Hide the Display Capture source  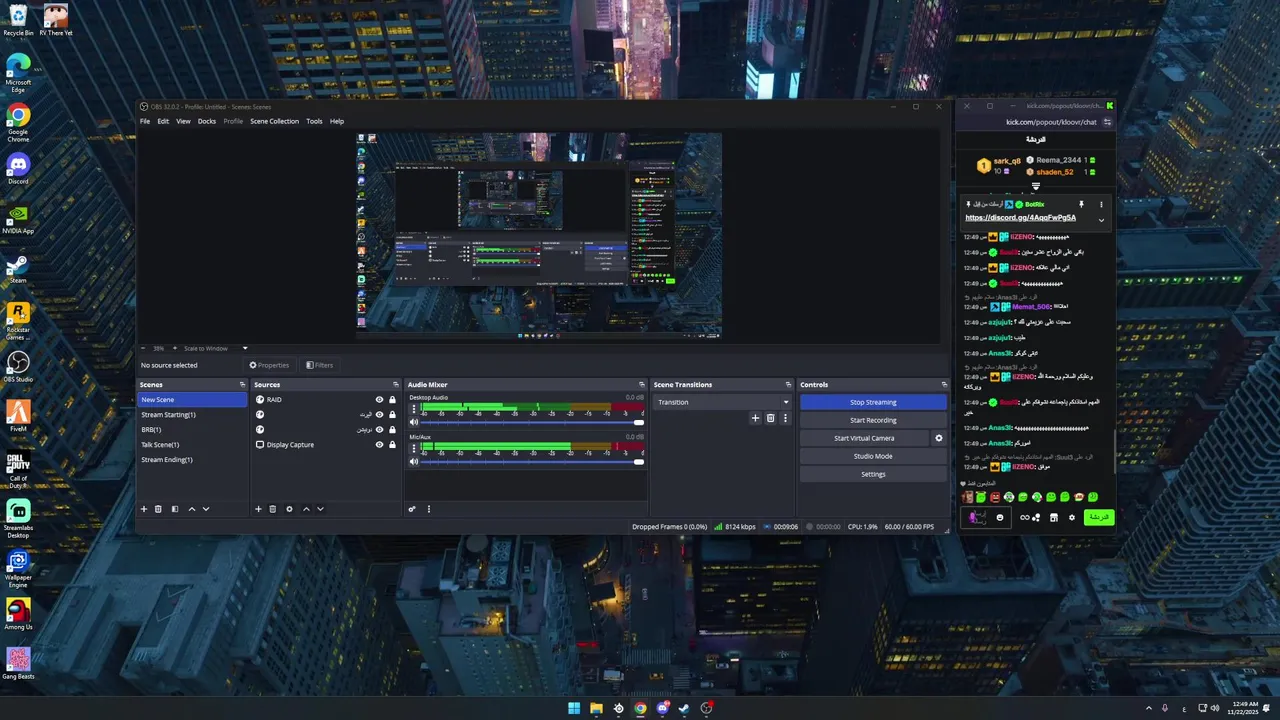379,445
